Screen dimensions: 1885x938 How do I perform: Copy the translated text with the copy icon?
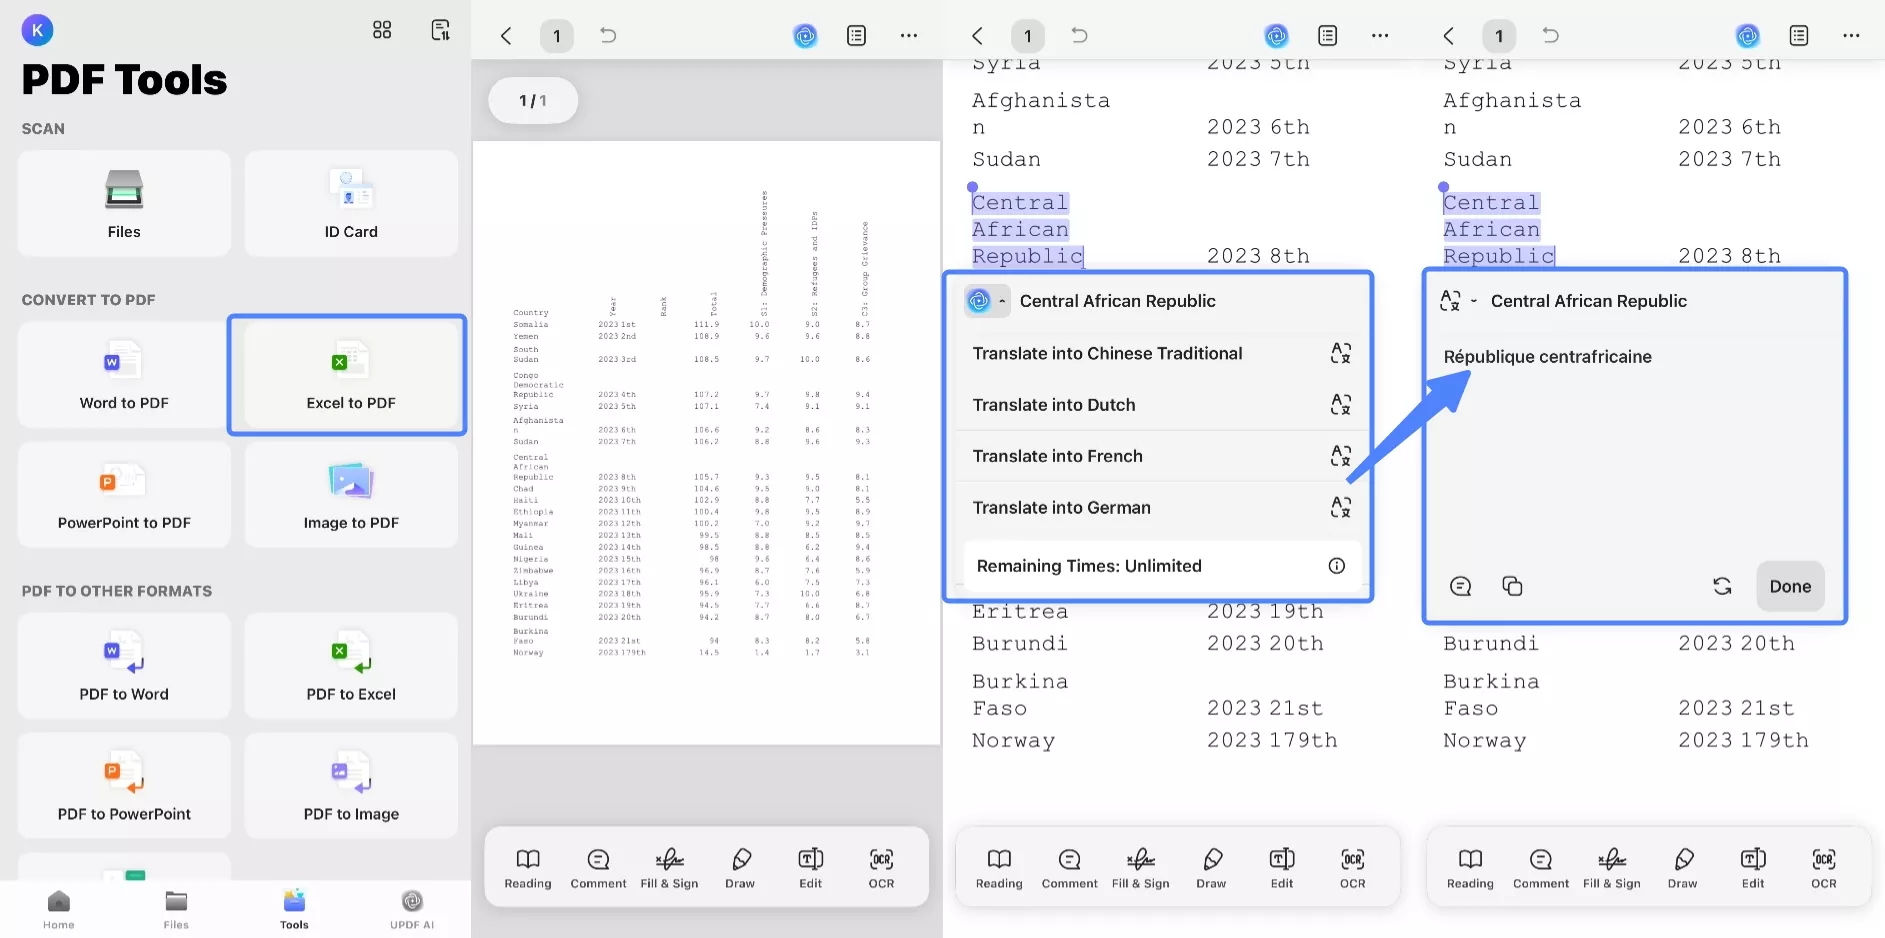[1511, 586]
